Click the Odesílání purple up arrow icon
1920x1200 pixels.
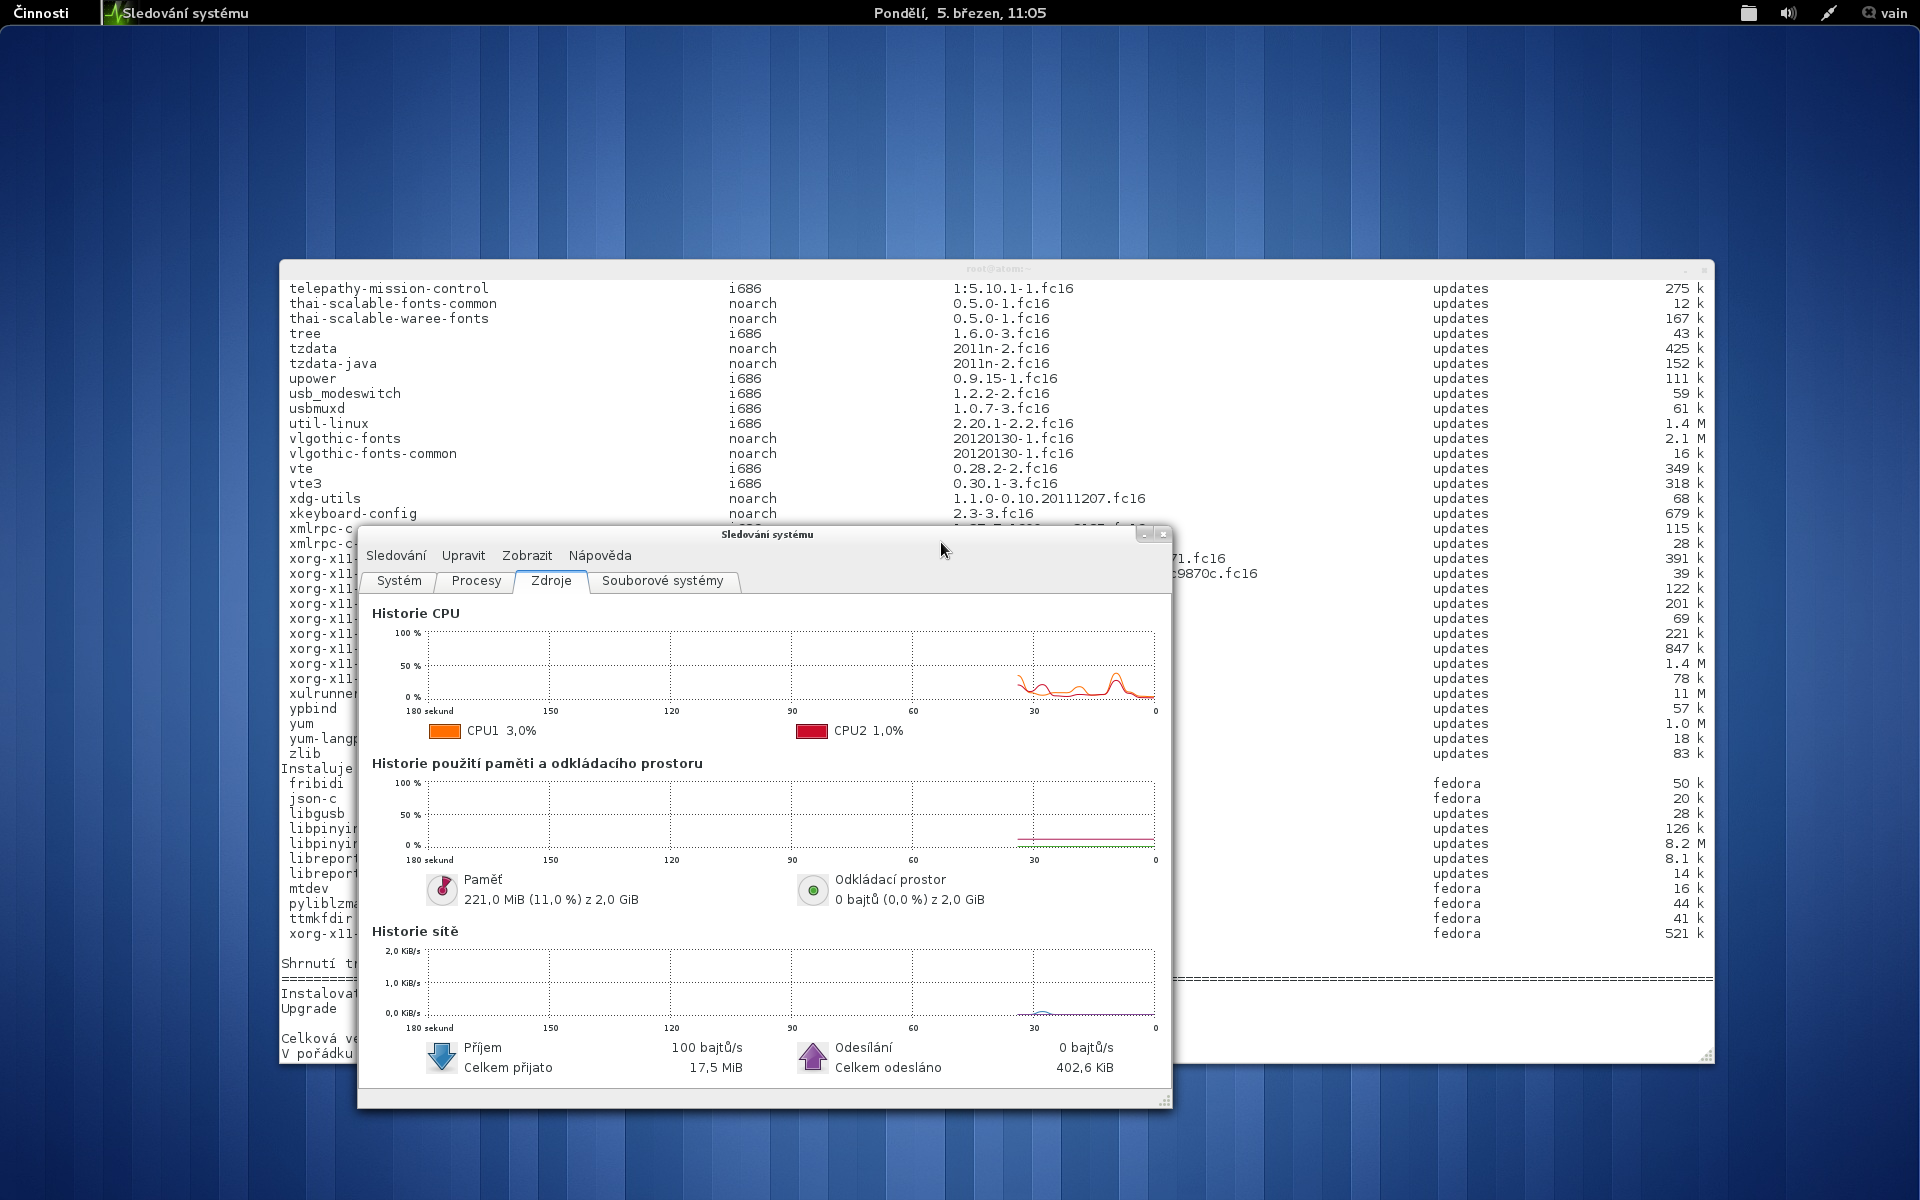[x=813, y=1057]
